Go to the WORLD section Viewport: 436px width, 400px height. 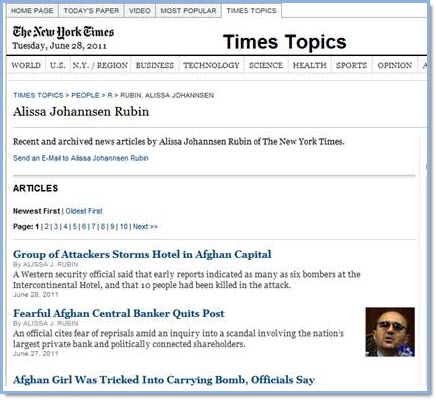tap(26, 65)
